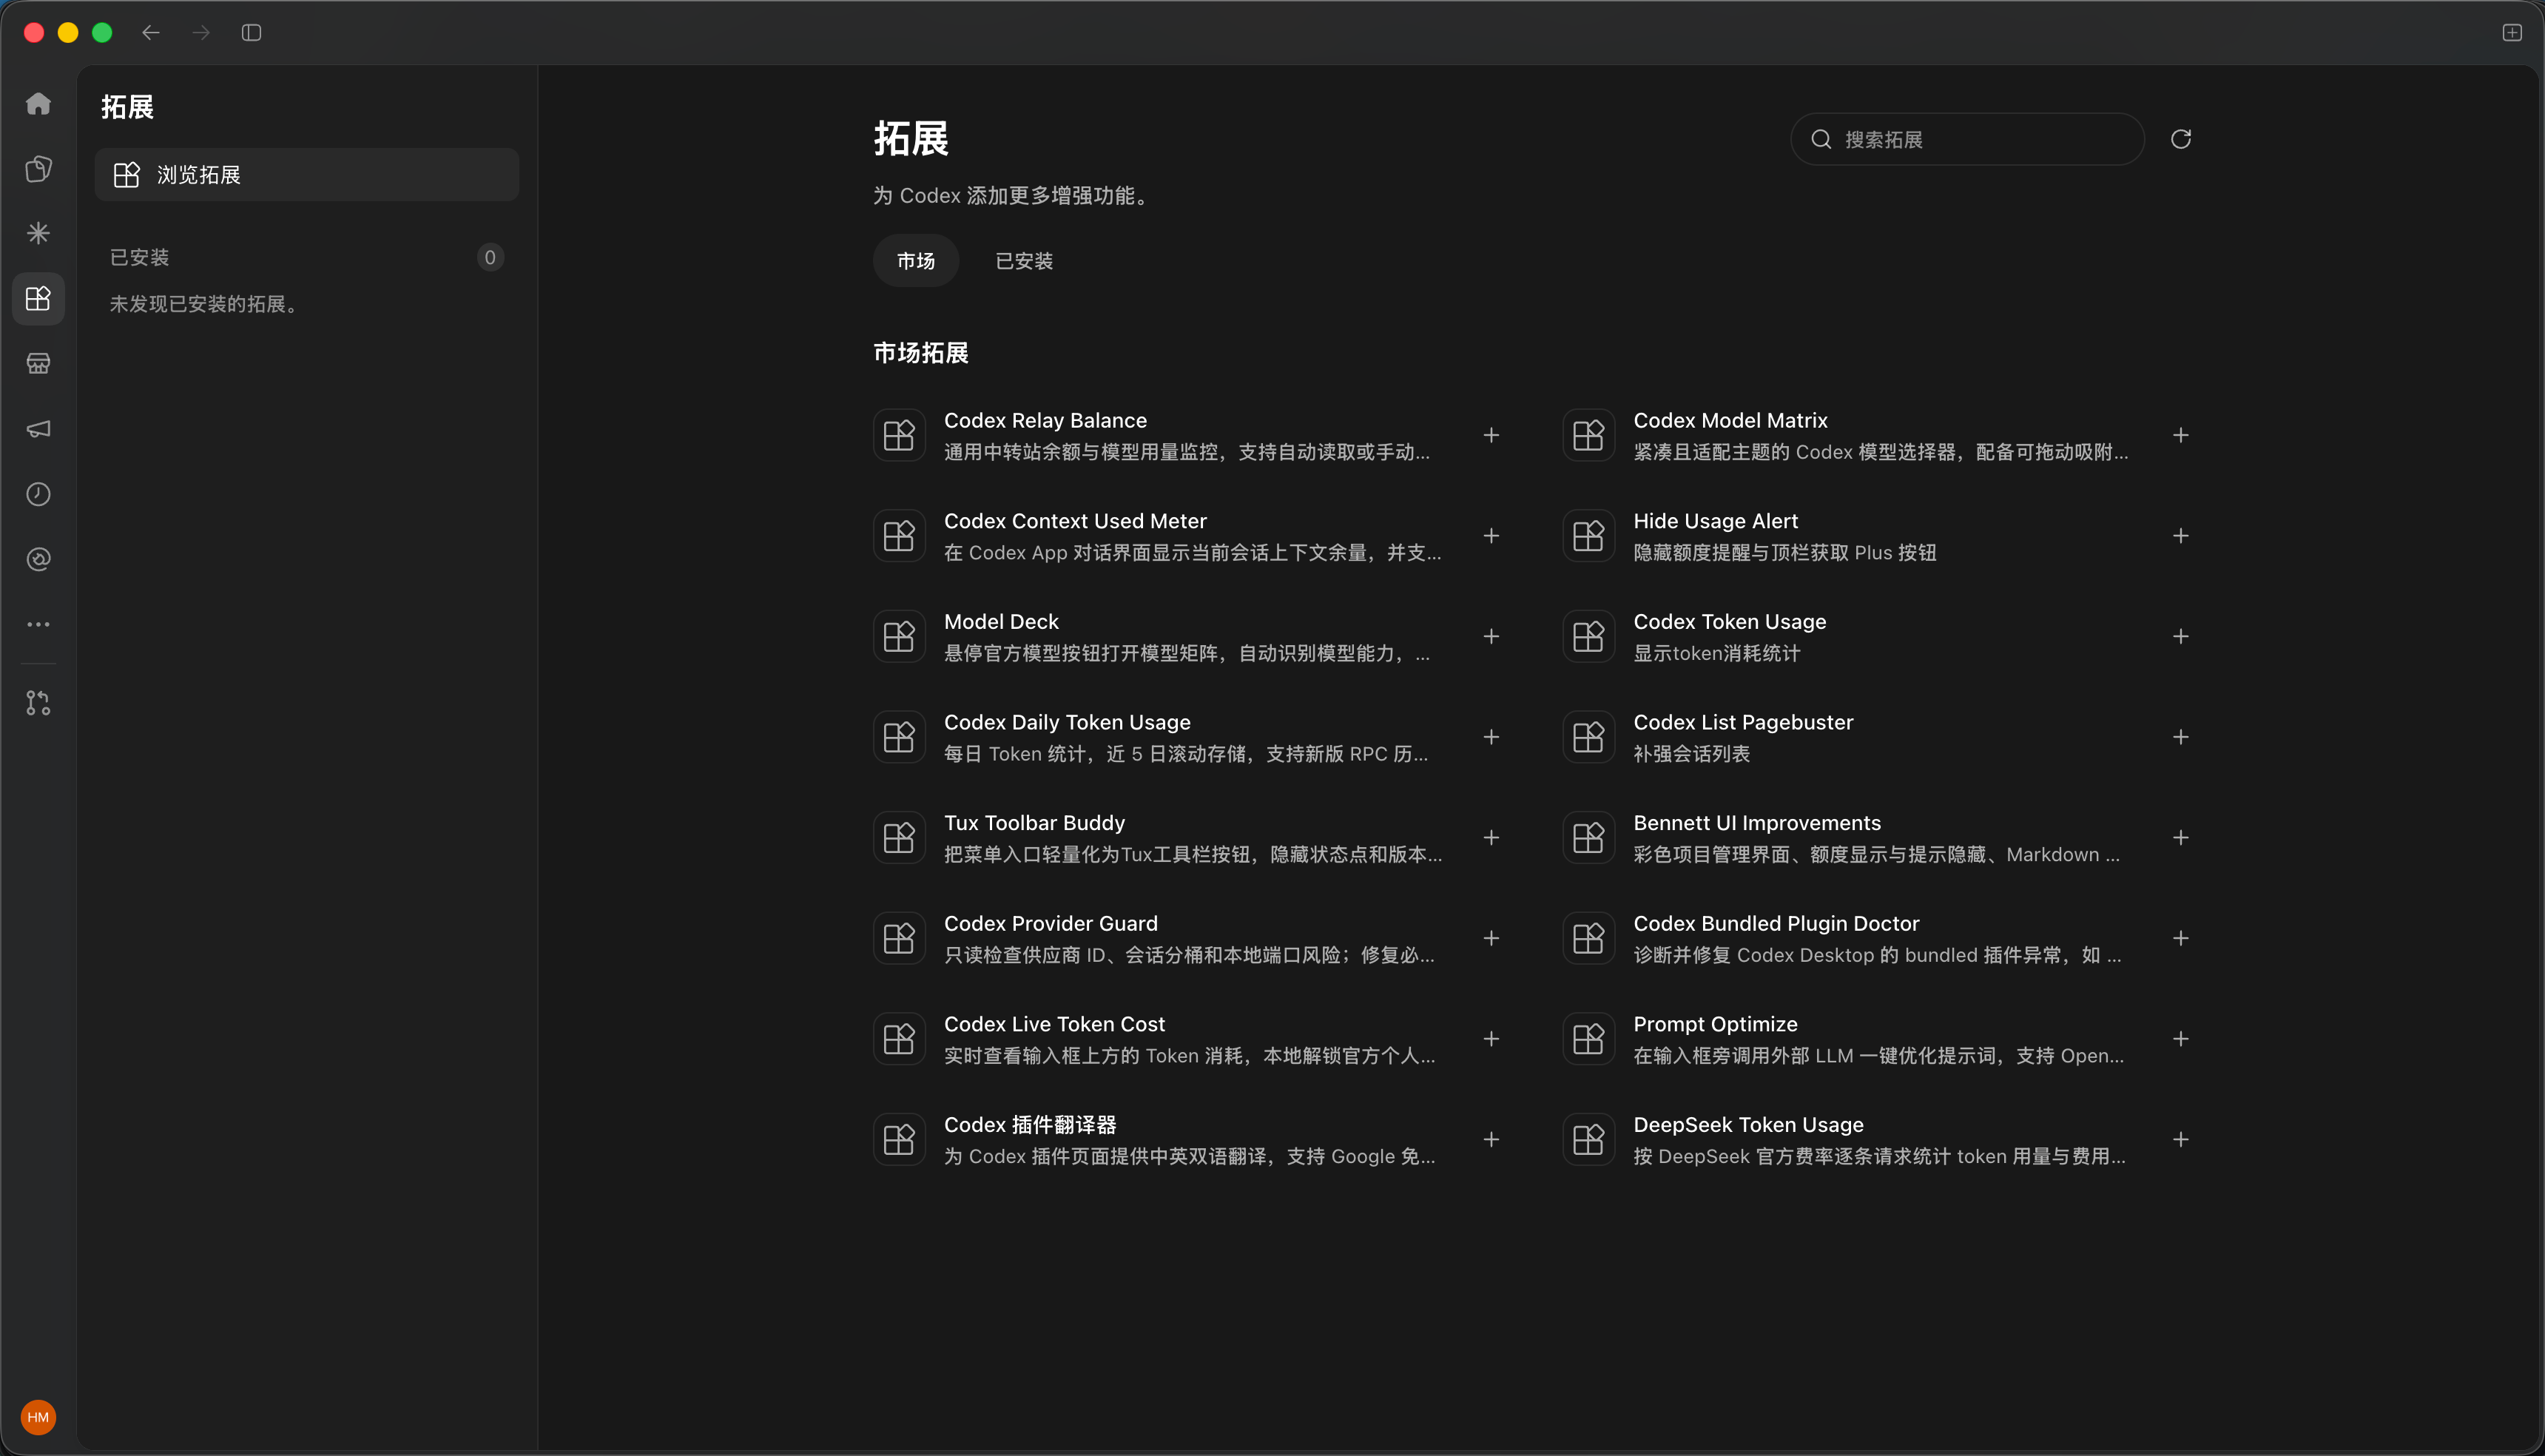Toggle the sidebar panel icon in the title bar
The image size is (2545, 1456).
coord(252,33)
